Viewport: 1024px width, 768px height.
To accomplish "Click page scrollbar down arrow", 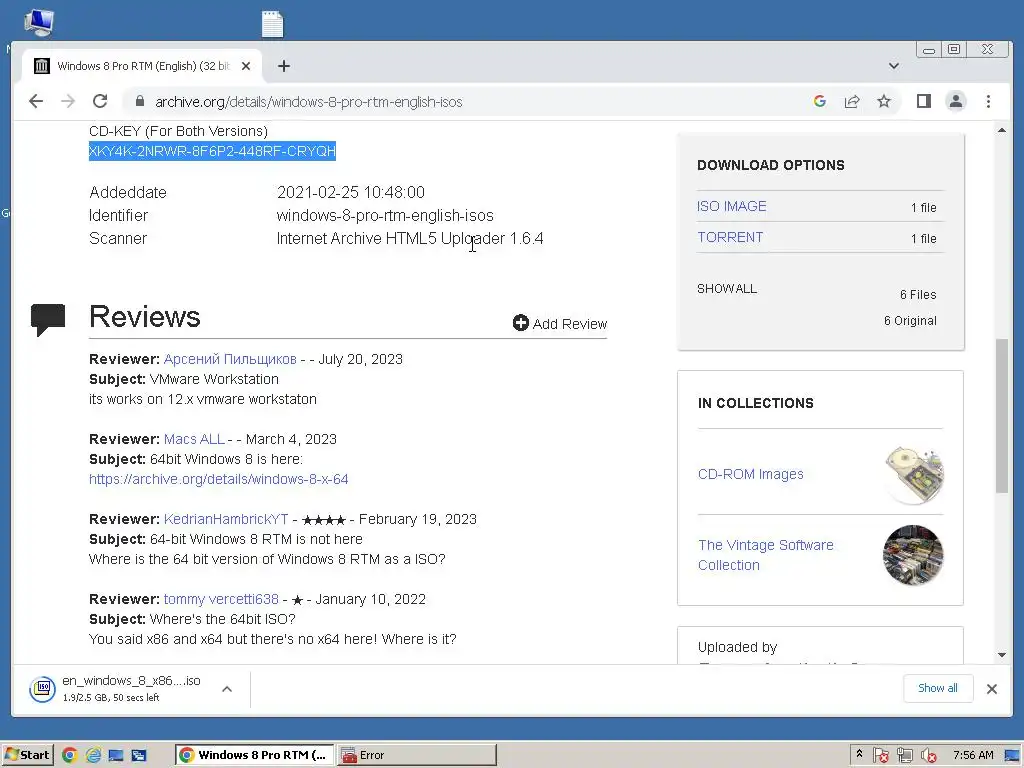I will pyautogui.click(x=1002, y=655).
